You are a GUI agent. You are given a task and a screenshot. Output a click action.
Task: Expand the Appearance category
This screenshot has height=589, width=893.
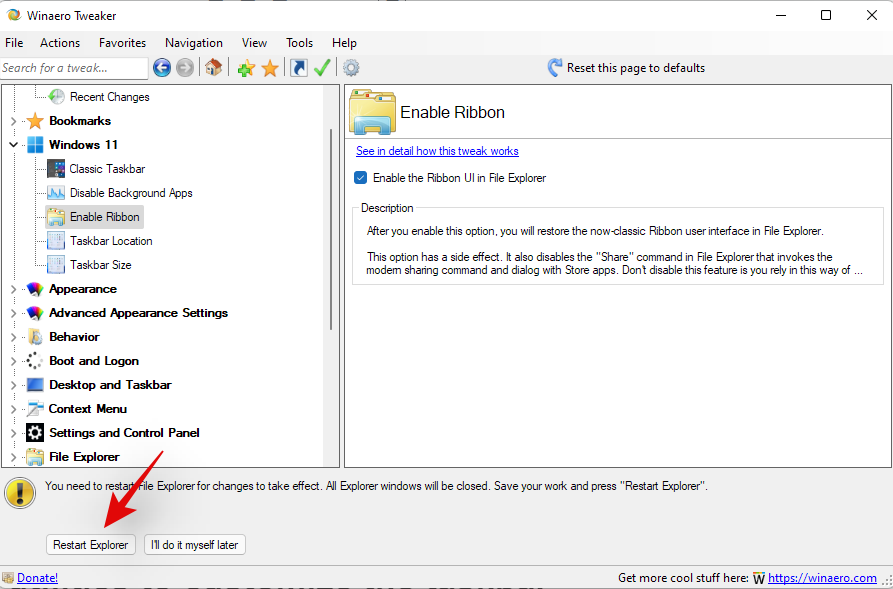(13, 289)
